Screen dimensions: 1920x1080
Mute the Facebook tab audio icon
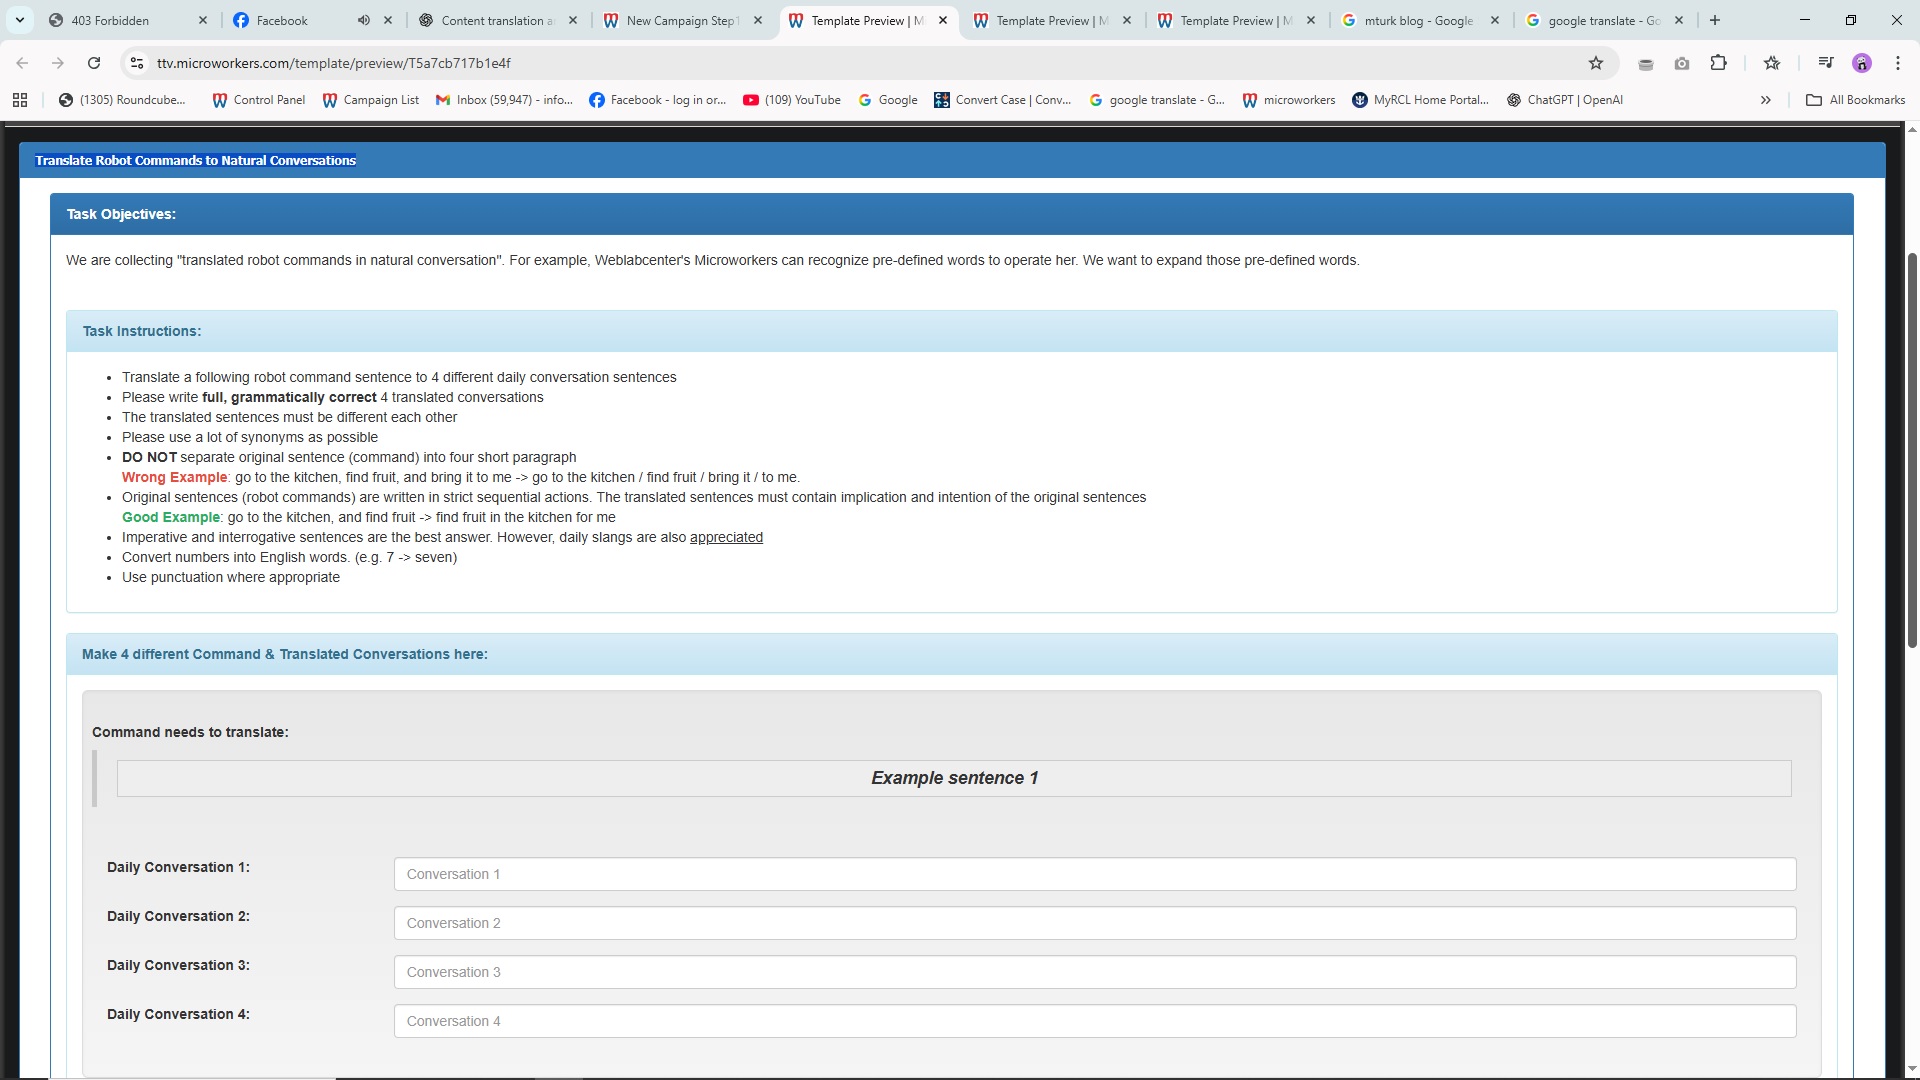[364, 20]
